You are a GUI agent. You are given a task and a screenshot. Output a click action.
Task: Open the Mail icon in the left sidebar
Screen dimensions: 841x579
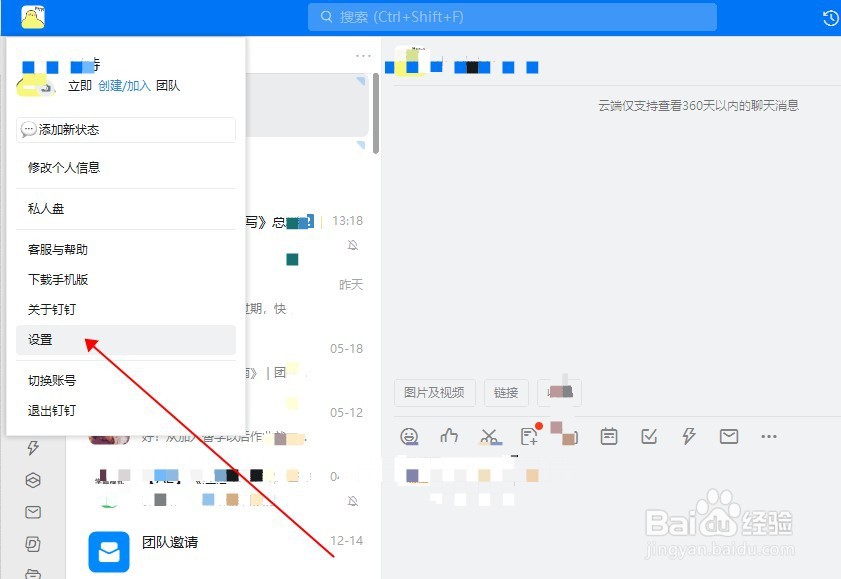[x=33, y=512]
